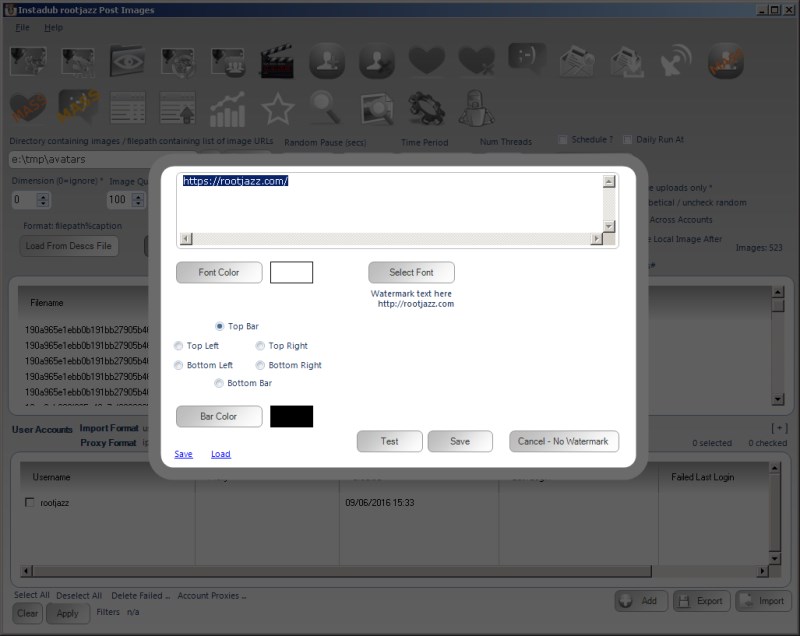Open the bar chart statistics tool
800x636 pixels.
[228, 109]
